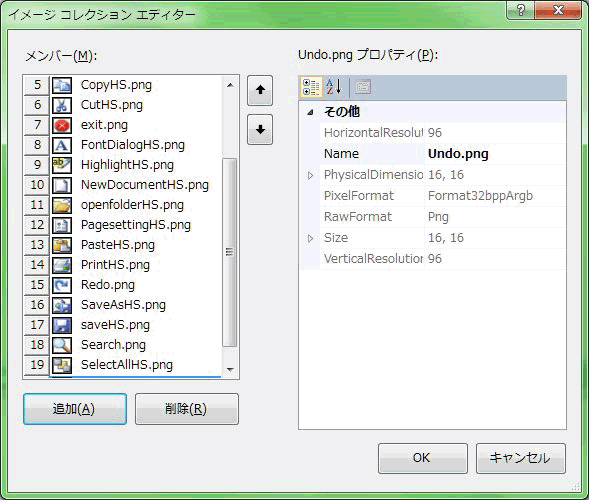Switch property grid to Categorized view
589x500 pixels.
tap(311, 87)
